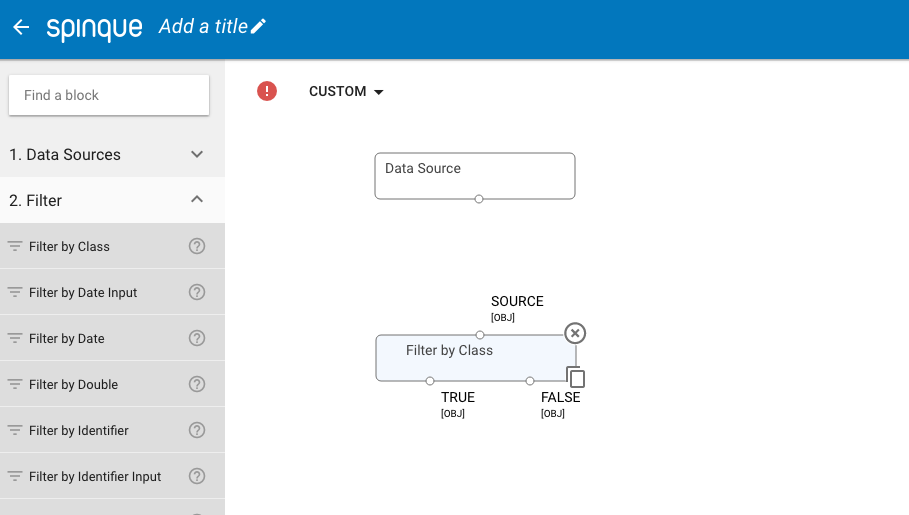Duplicate the Filter by Class block
Viewport: 909px width, 515px height.
coord(576,377)
